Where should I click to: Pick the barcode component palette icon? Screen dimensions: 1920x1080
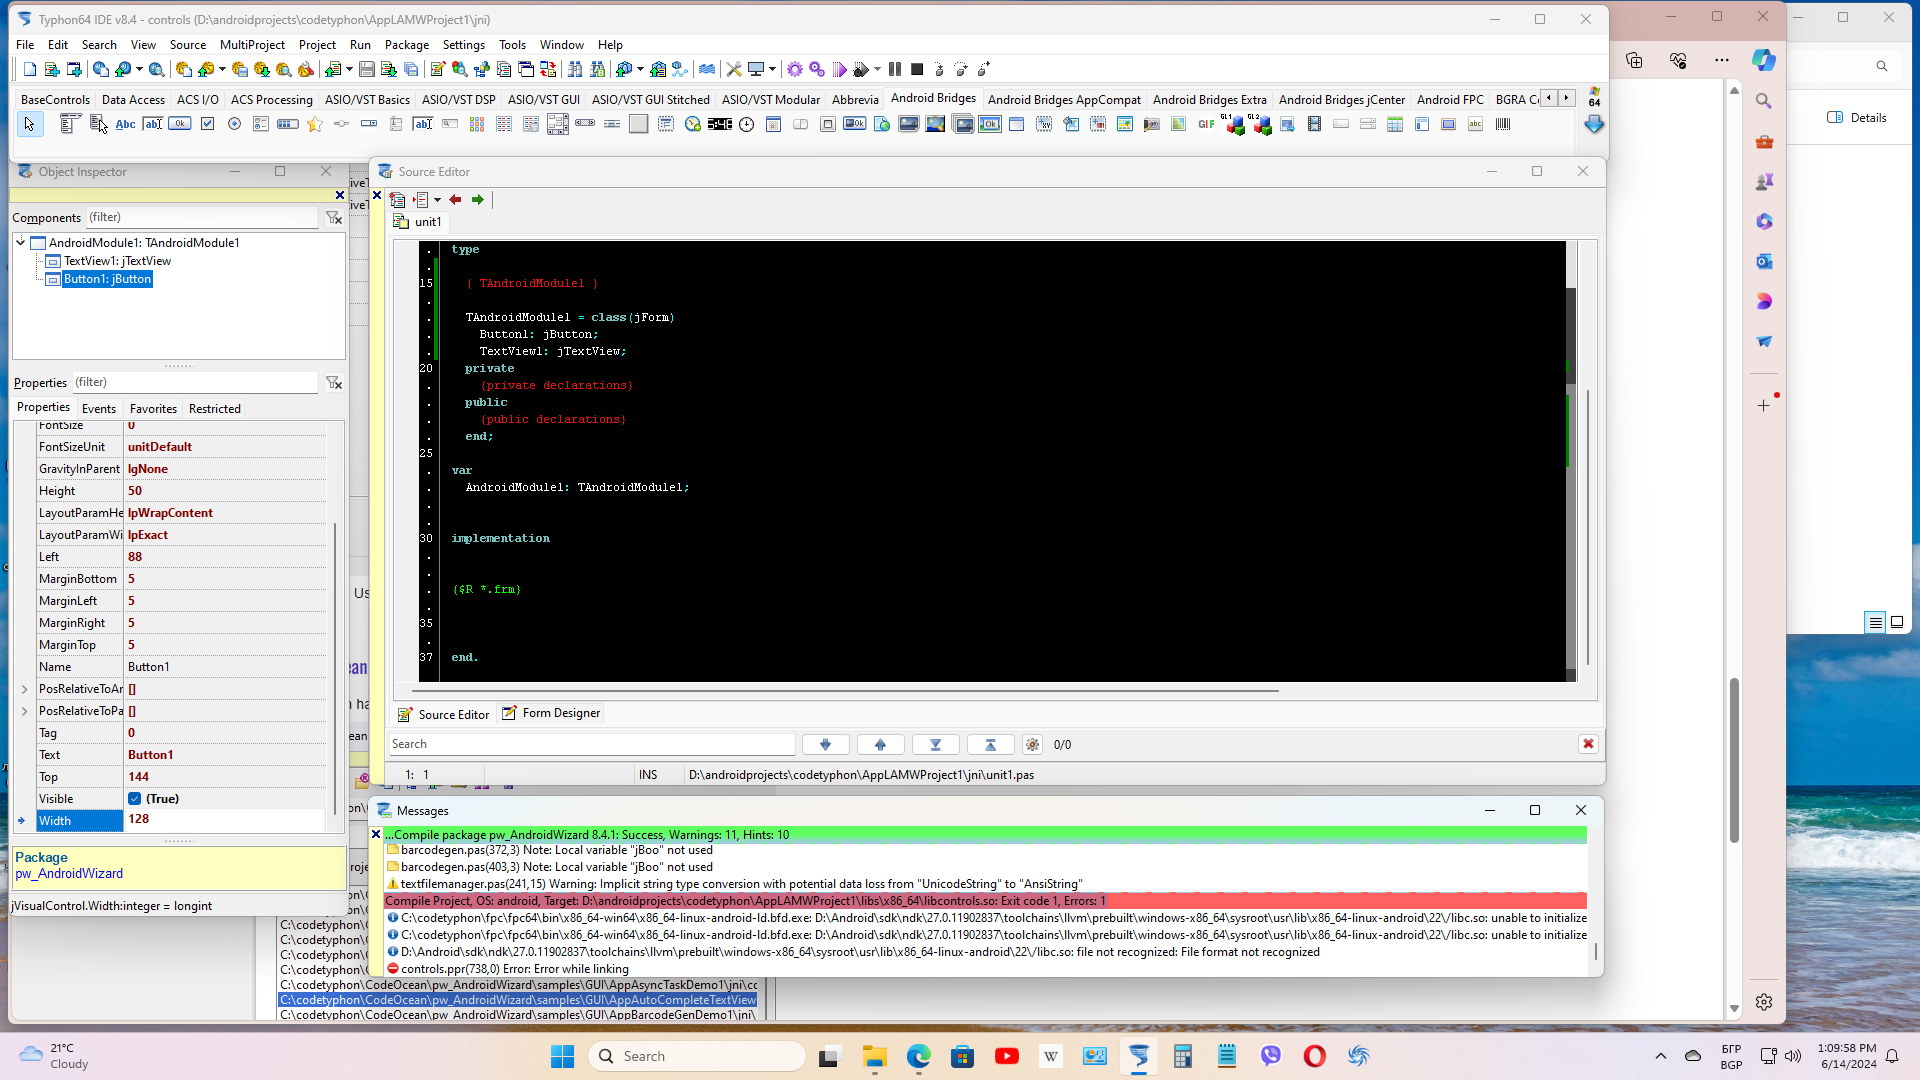[x=1502, y=124]
